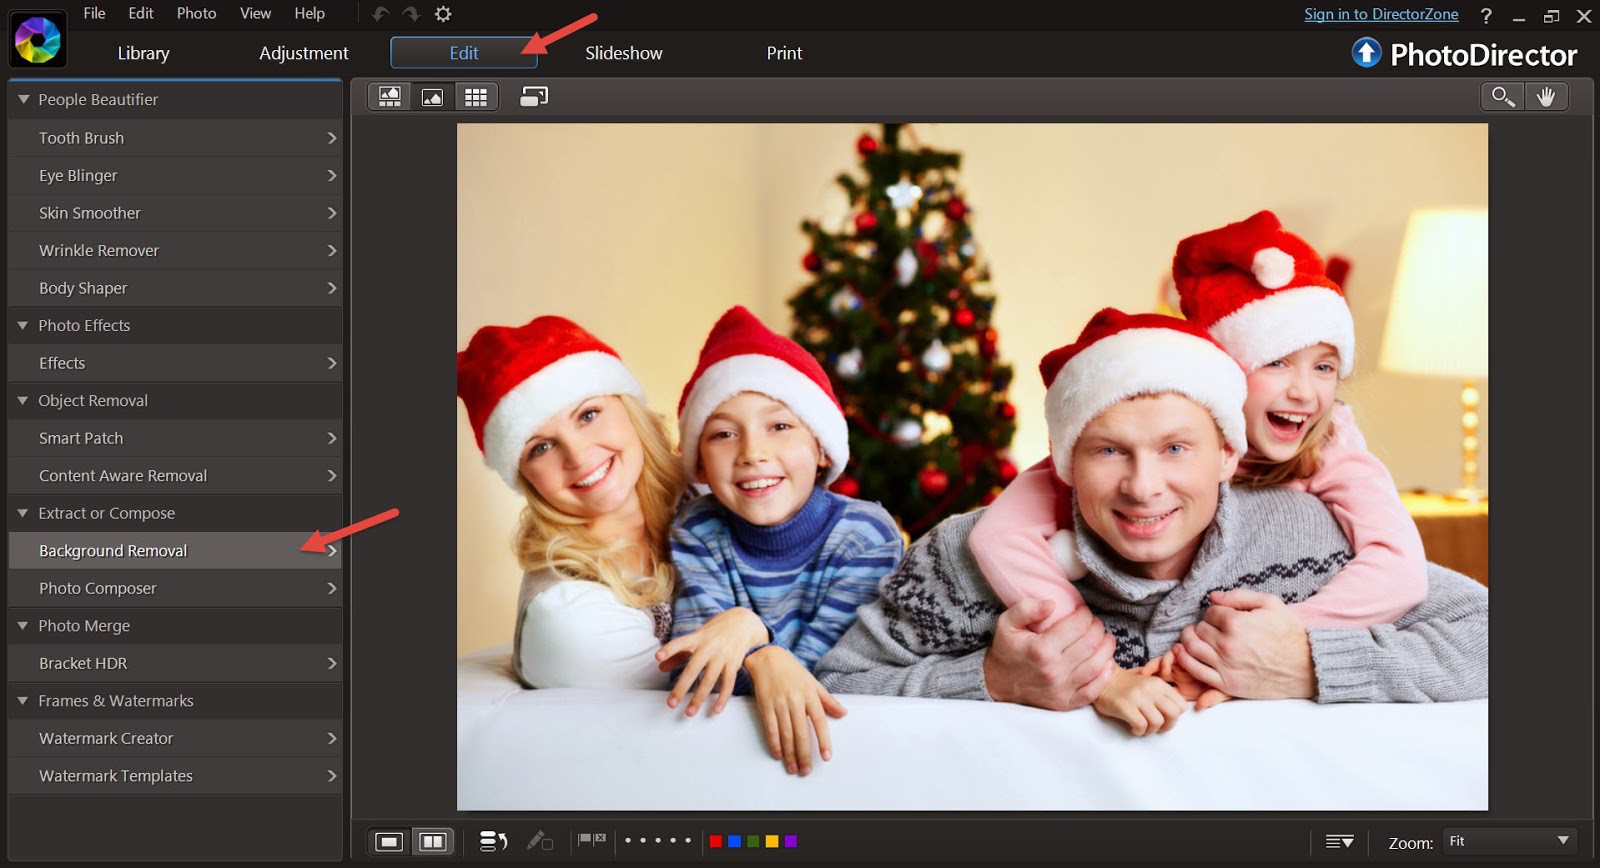Switch to the Print tab
Image resolution: width=1600 pixels, height=868 pixels.
[784, 53]
